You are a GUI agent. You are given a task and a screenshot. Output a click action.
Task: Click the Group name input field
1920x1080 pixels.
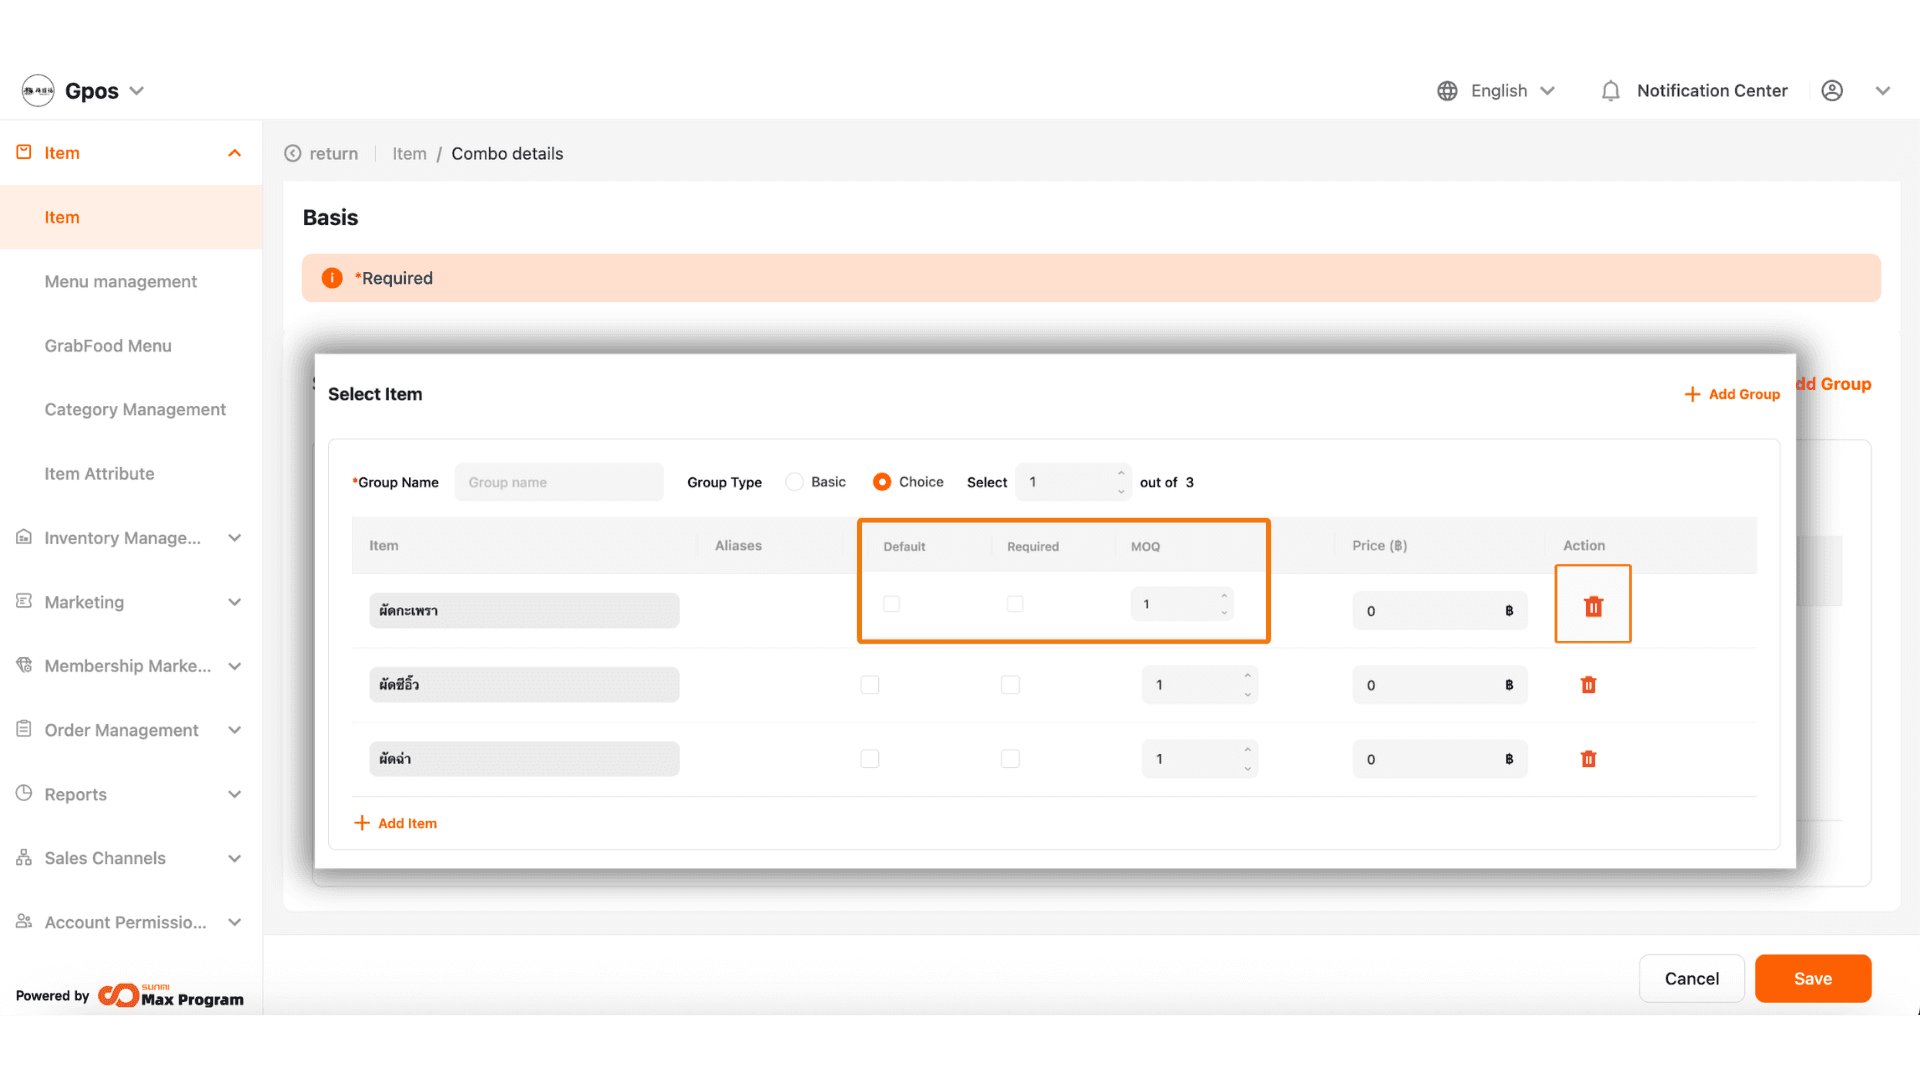[x=559, y=482]
